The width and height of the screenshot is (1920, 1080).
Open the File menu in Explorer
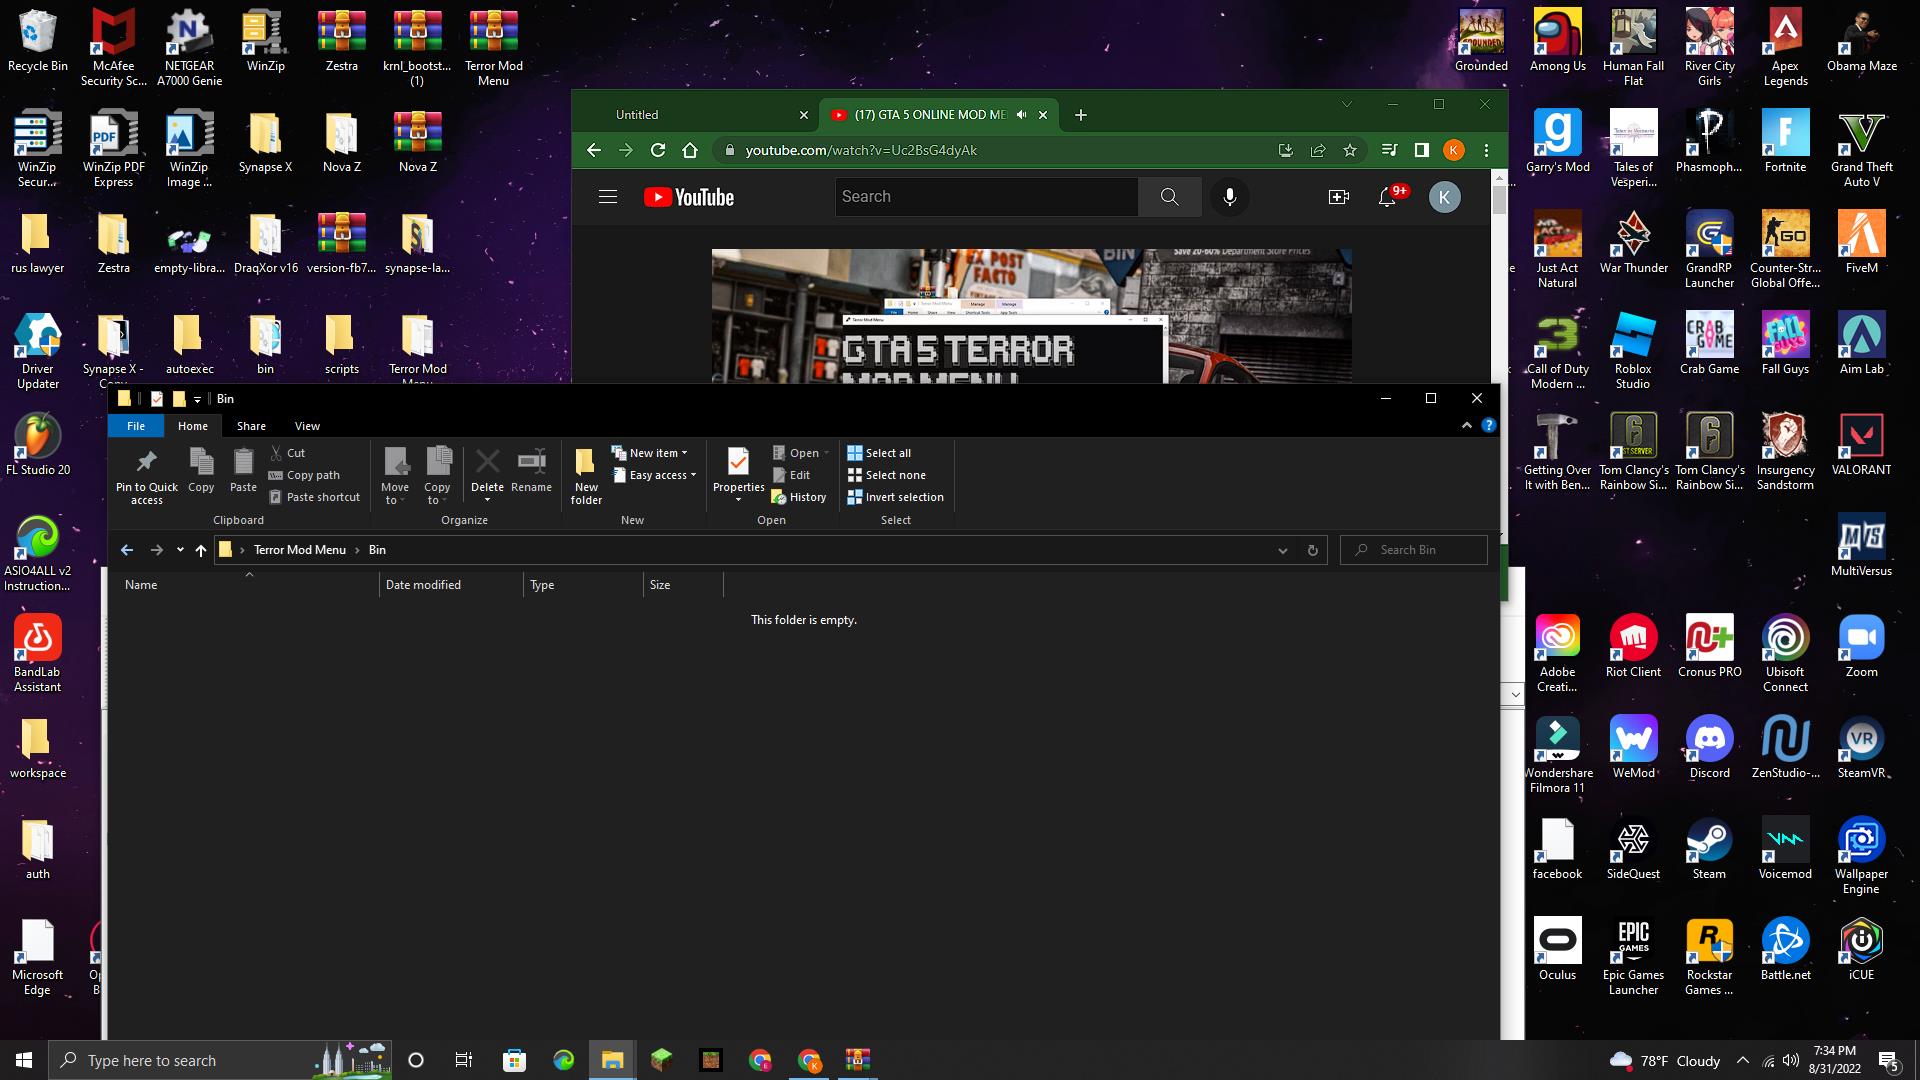[x=136, y=426]
